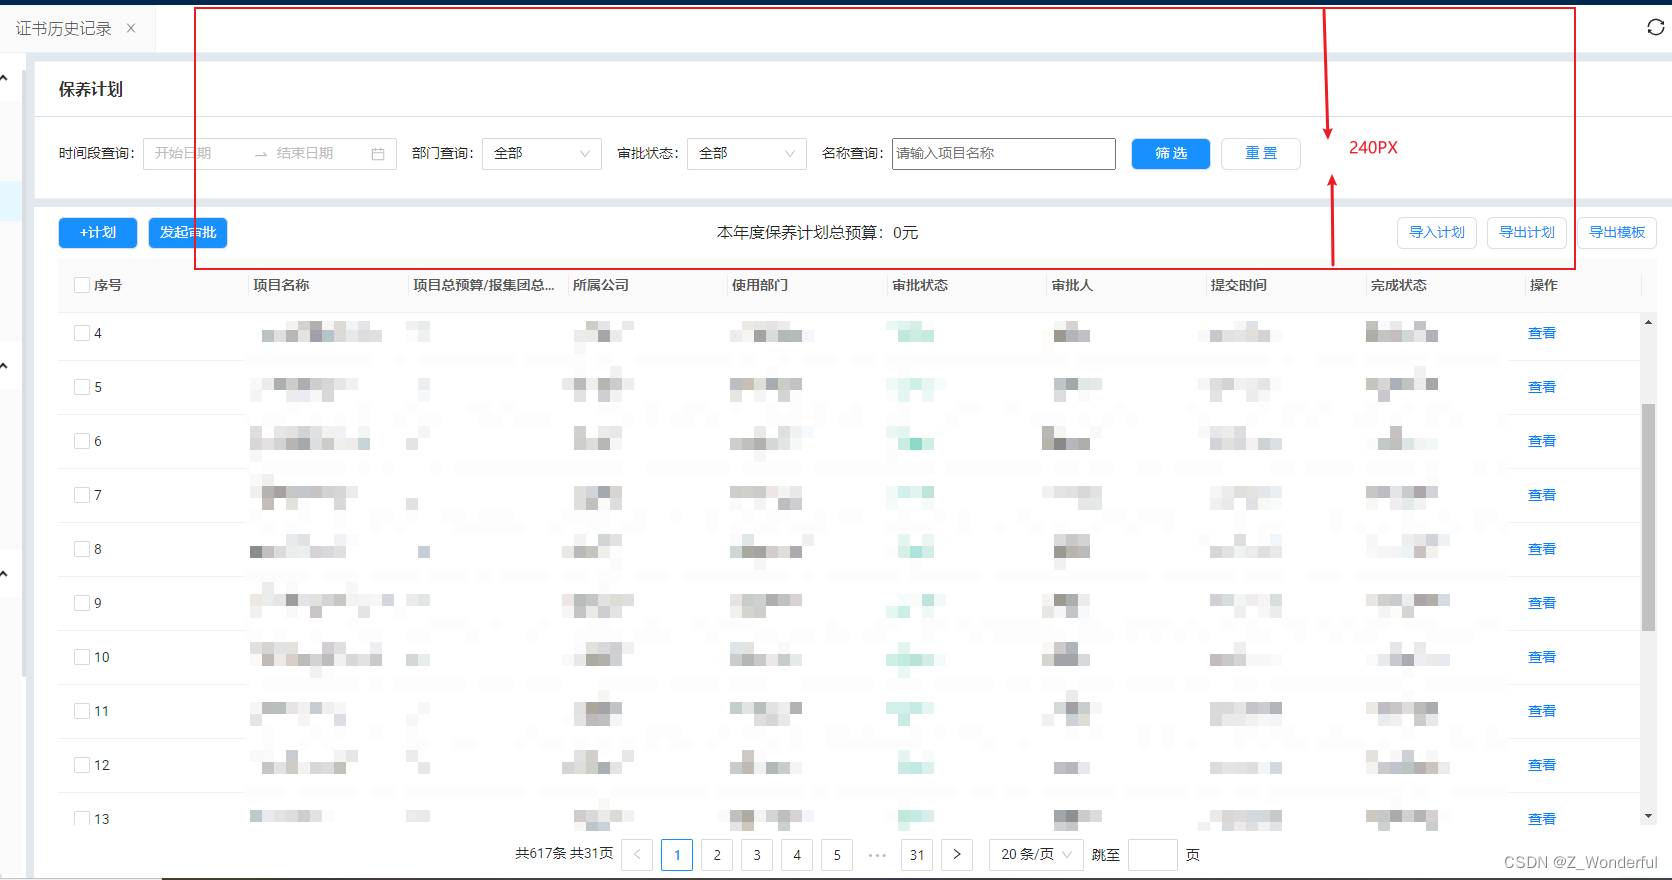Click the 导出模板 export template button
Screen dimensions: 1672x880
(x=1617, y=232)
